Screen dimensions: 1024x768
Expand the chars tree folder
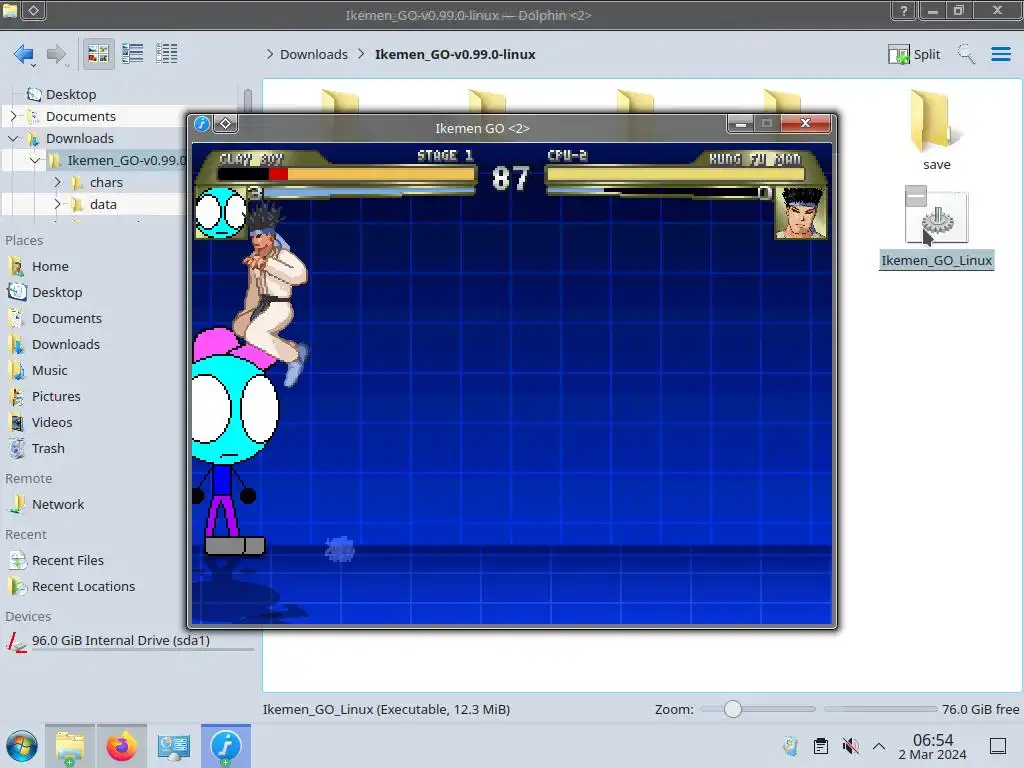click(57, 182)
